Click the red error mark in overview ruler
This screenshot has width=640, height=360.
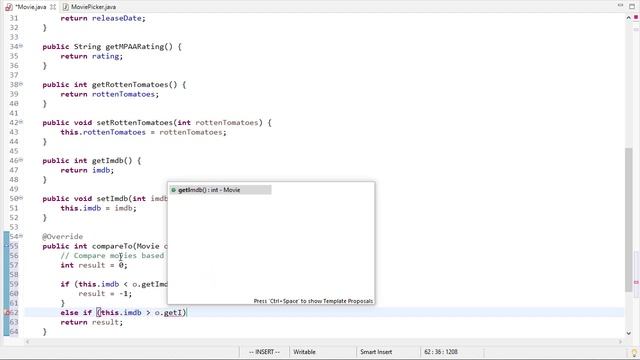pyautogui.click(x=636, y=282)
